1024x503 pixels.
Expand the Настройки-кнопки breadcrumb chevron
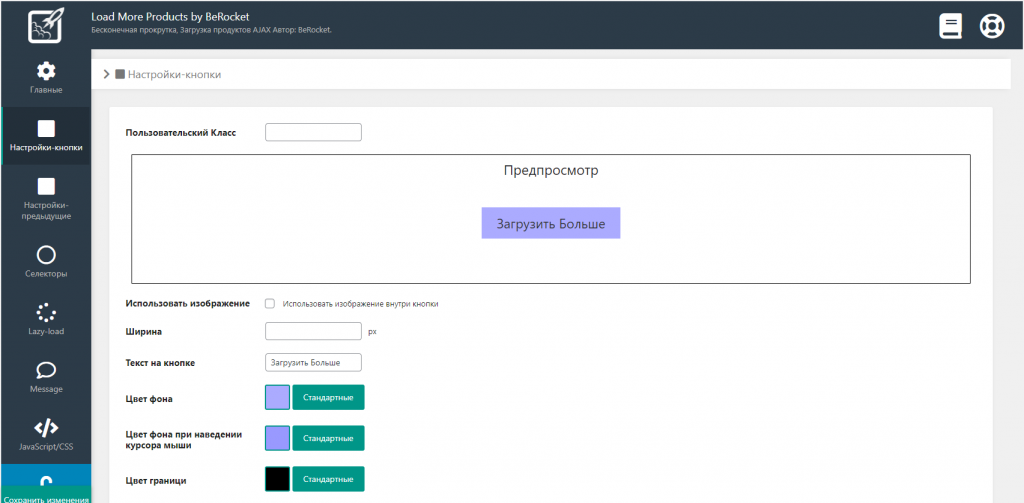[106, 74]
